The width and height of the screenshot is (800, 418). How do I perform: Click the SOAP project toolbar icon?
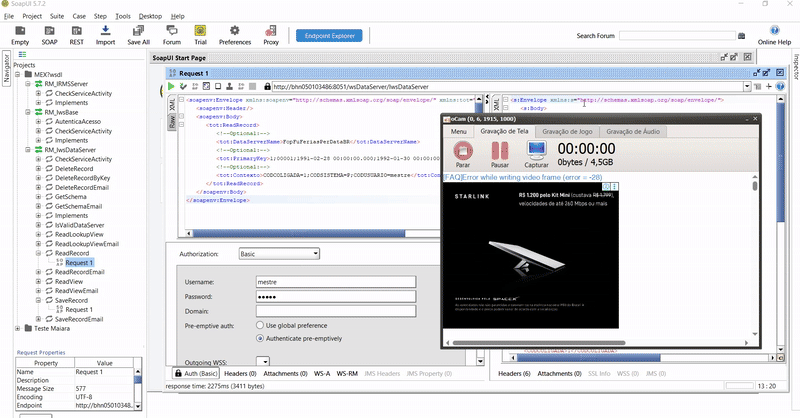click(49, 31)
